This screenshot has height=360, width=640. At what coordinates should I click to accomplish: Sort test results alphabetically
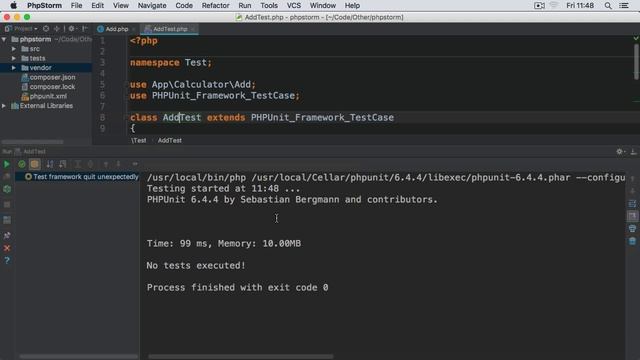(x=50, y=164)
